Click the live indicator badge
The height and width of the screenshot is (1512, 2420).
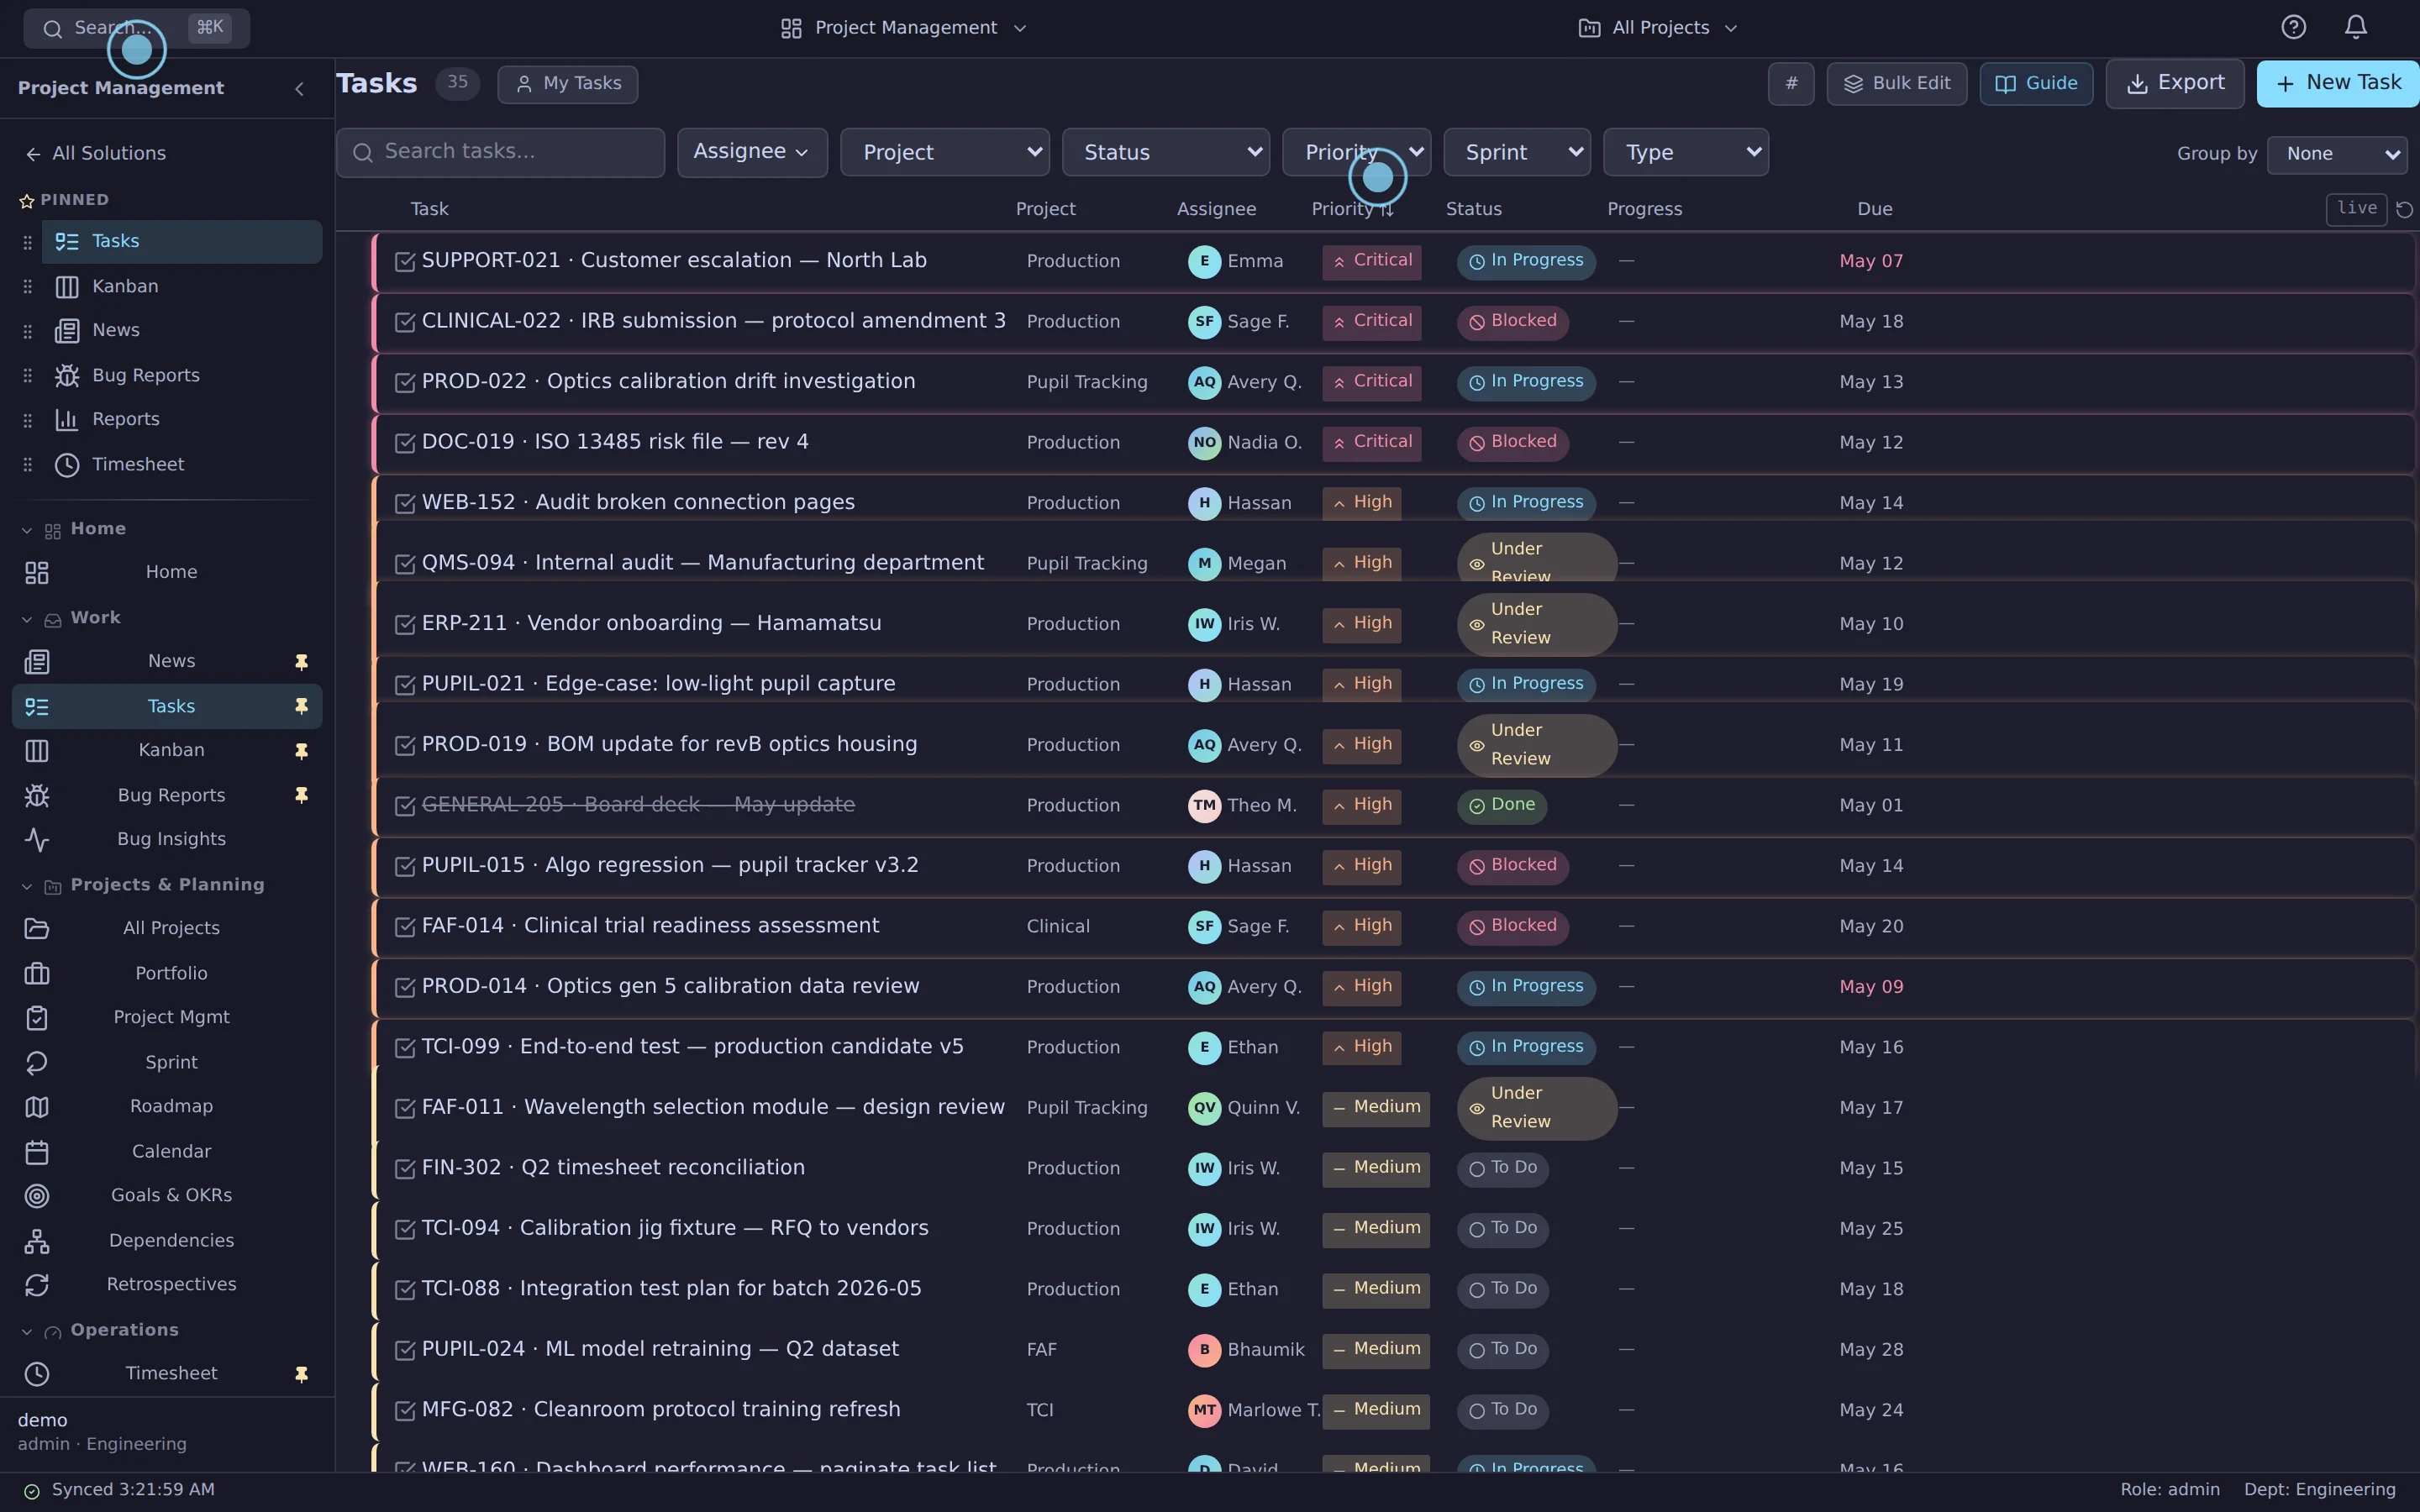coord(2356,209)
